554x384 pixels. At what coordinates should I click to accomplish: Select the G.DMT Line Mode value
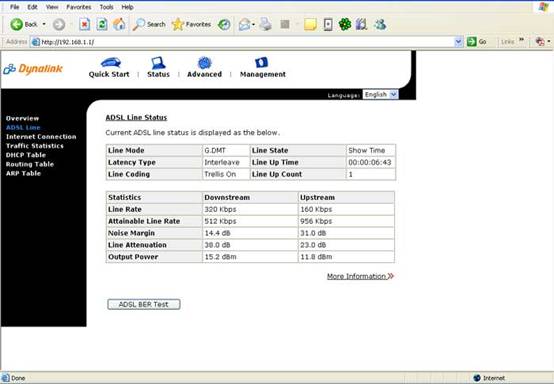click(x=215, y=150)
